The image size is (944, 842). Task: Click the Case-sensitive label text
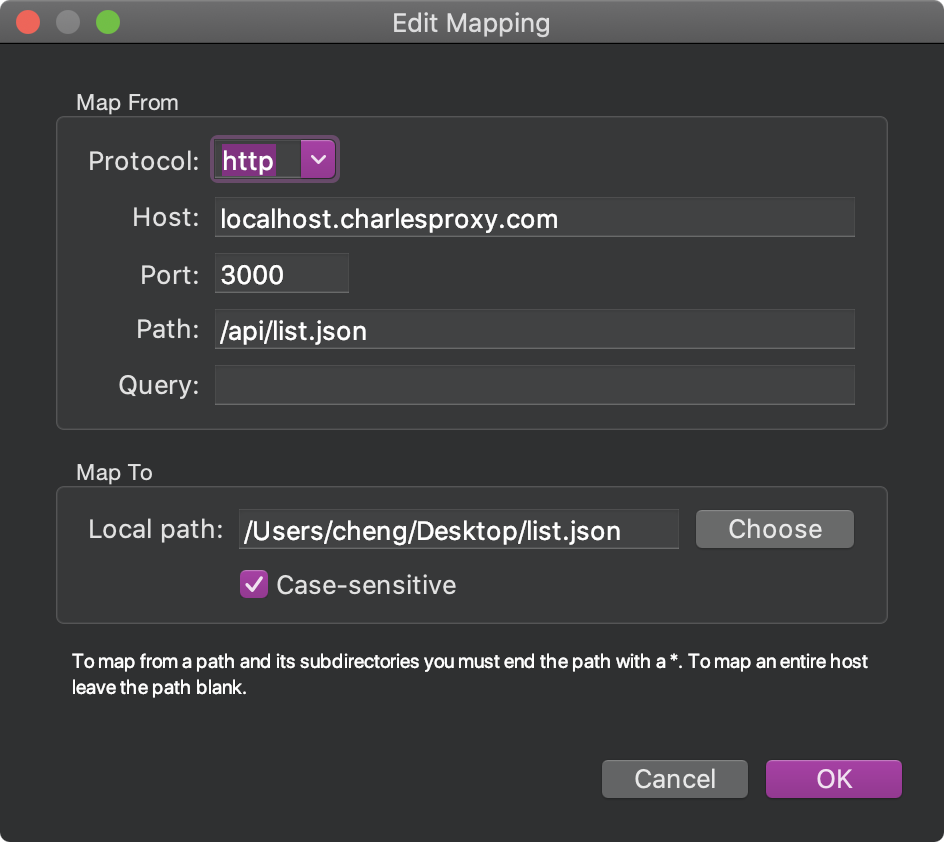(x=366, y=585)
